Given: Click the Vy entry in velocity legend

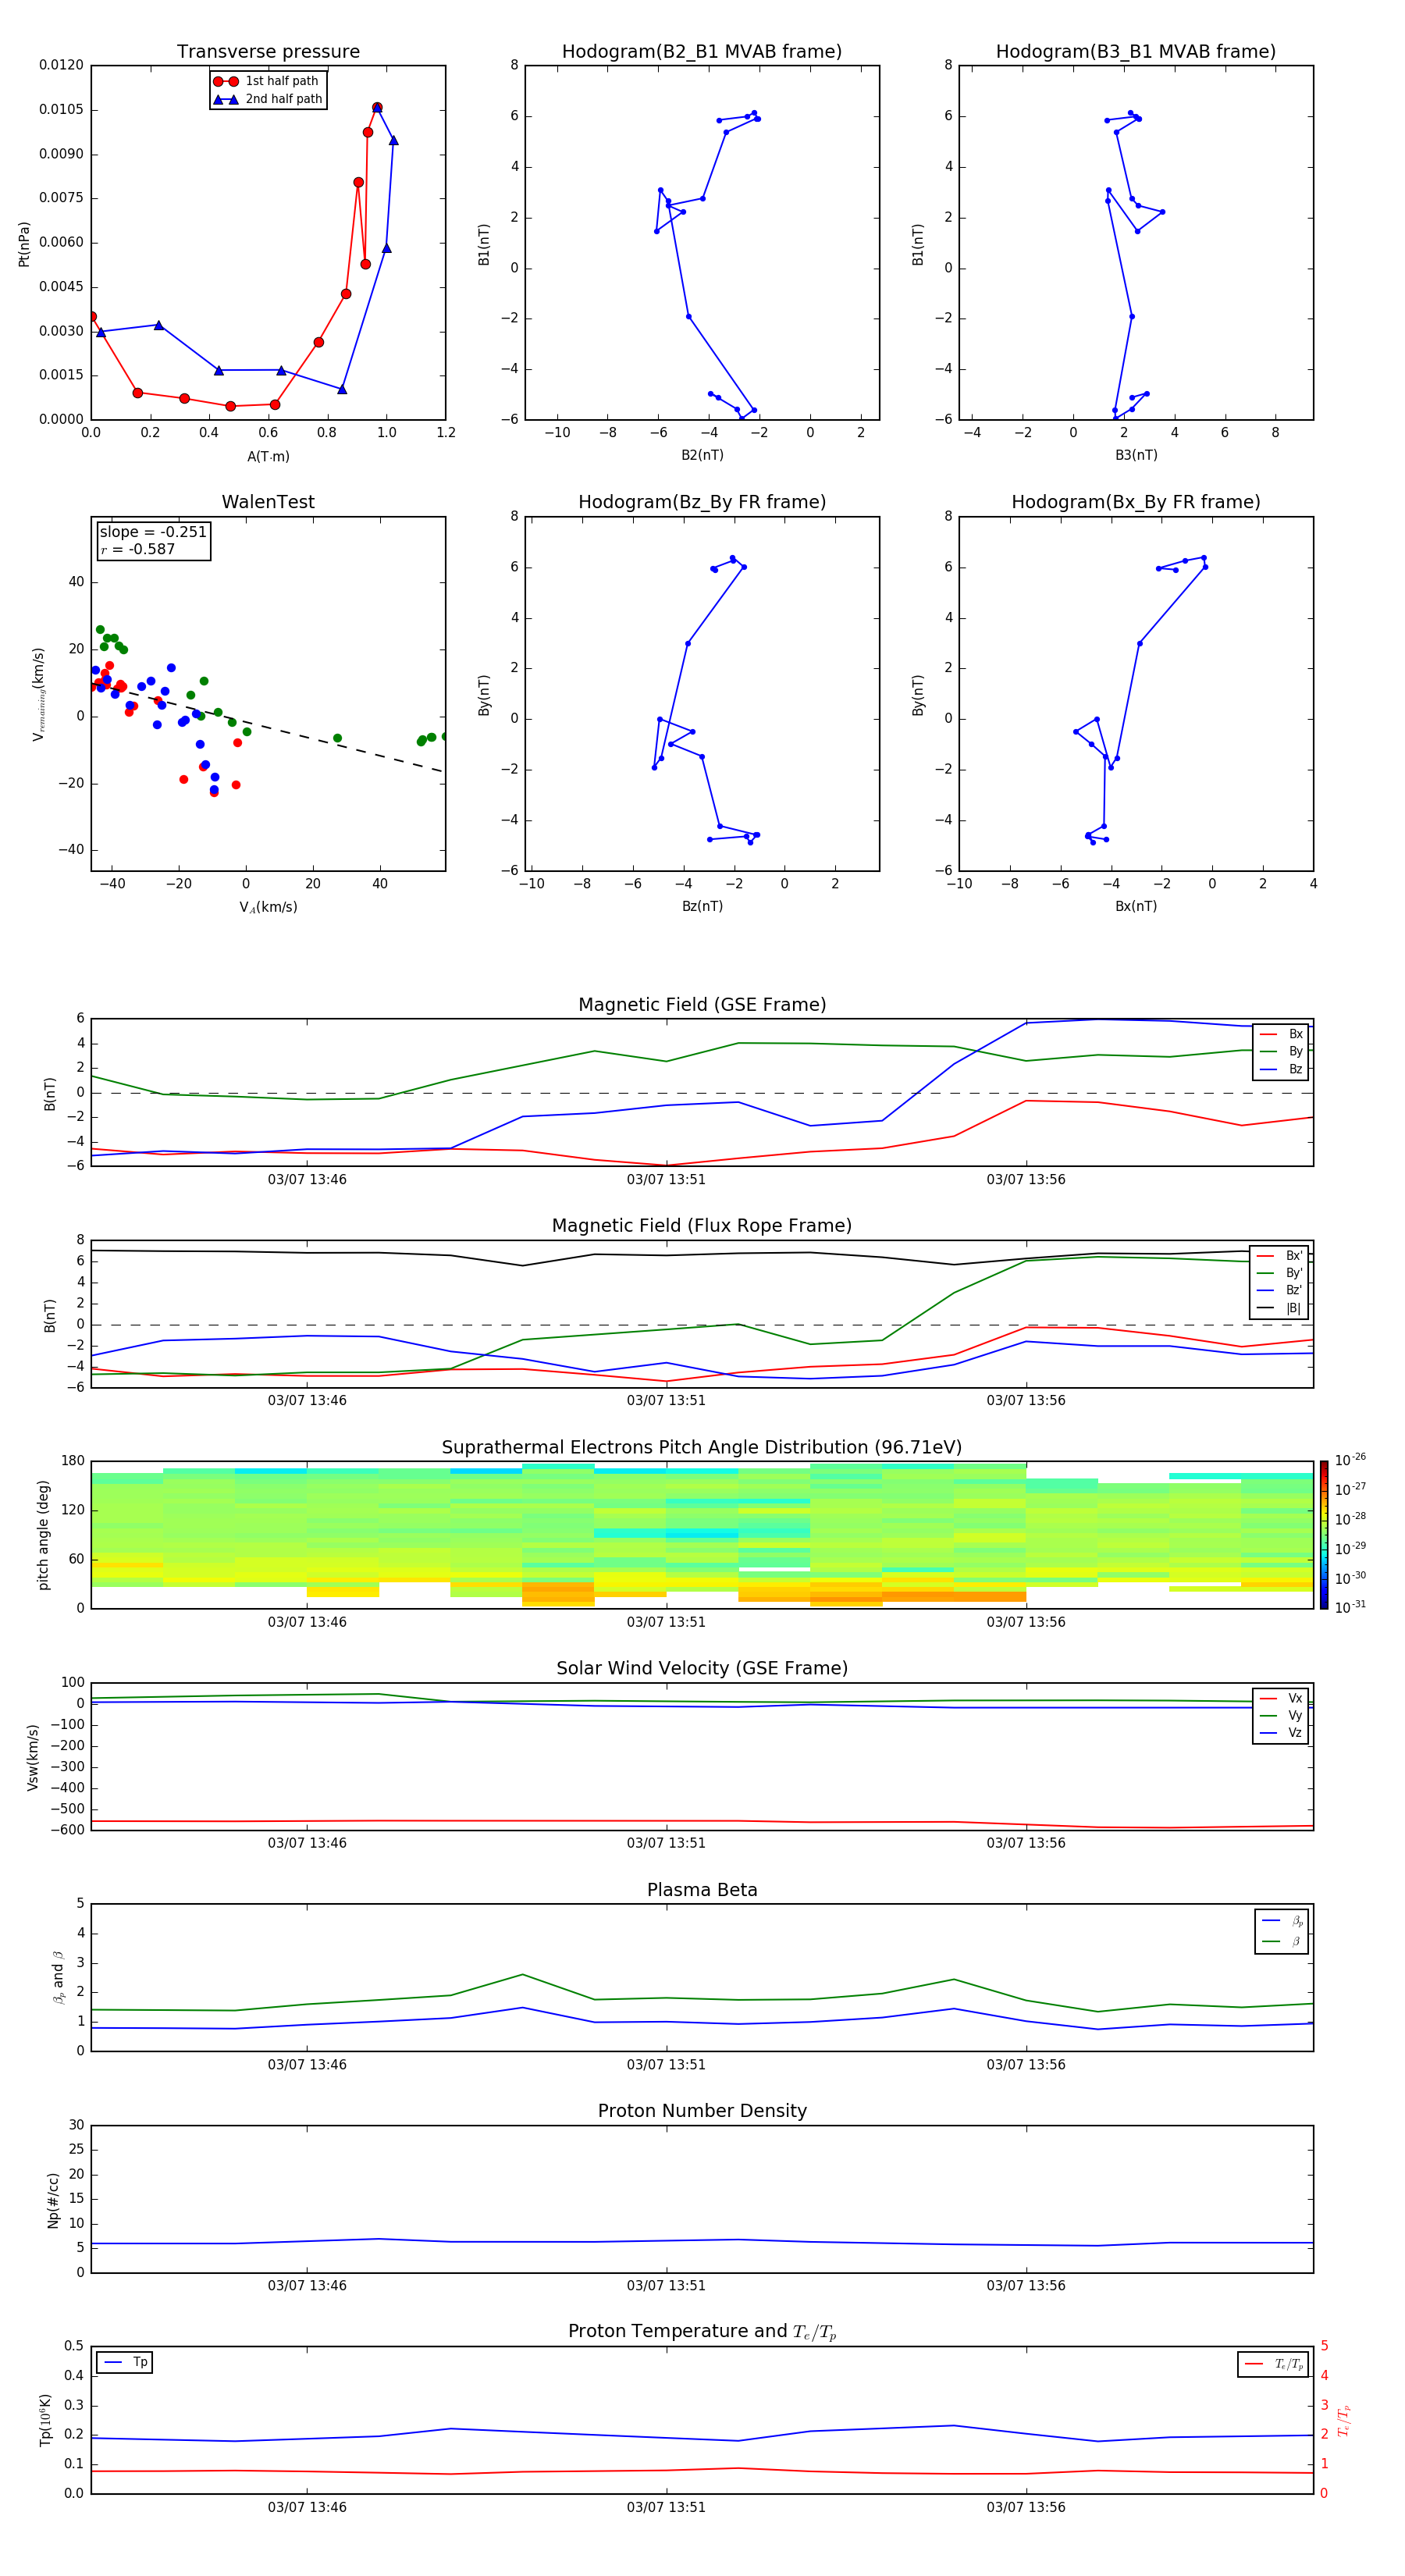Looking at the screenshot, I should pyautogui.click(x=1281, y=1715).
